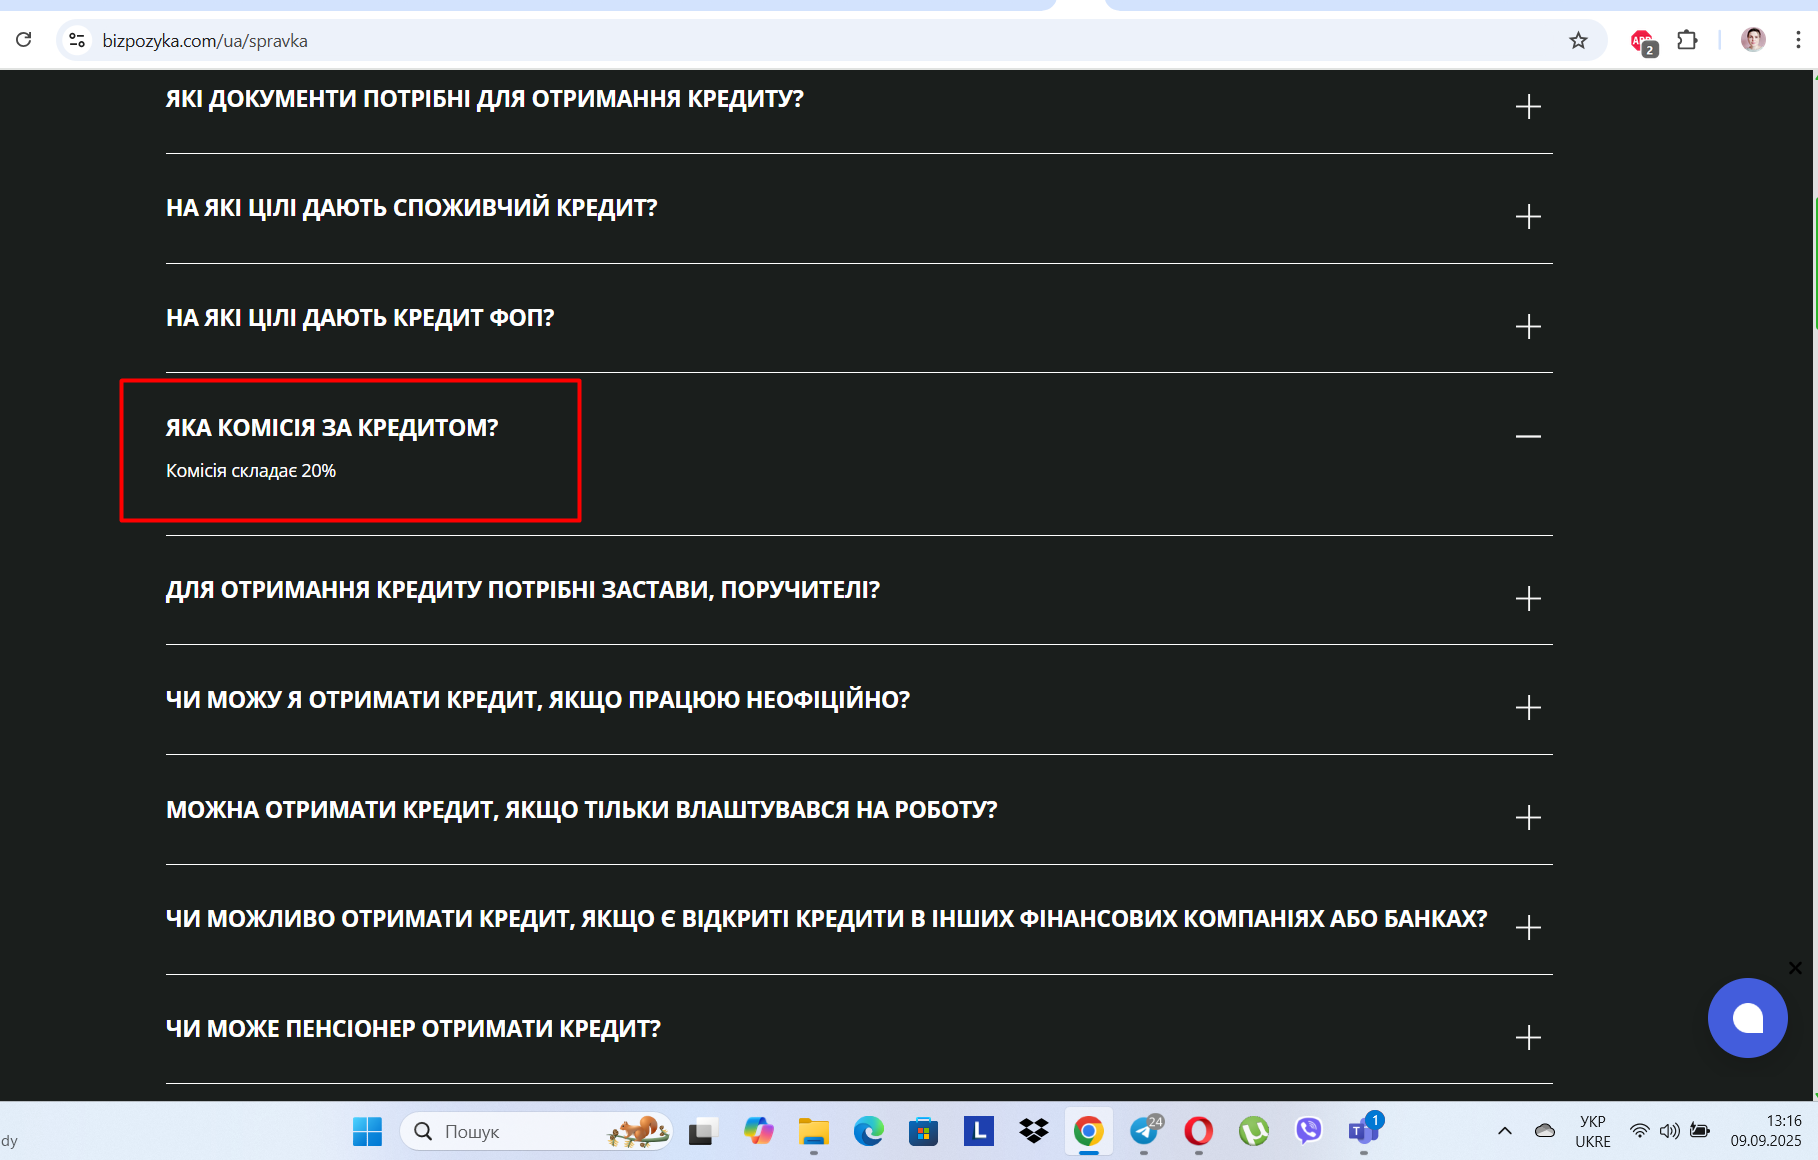This screenshot has height=1160, width=1818.
Task: Expand 'Чи можливо отримати кредит, якщо є відкриті кредити' plus
Action: [1528, 928]
